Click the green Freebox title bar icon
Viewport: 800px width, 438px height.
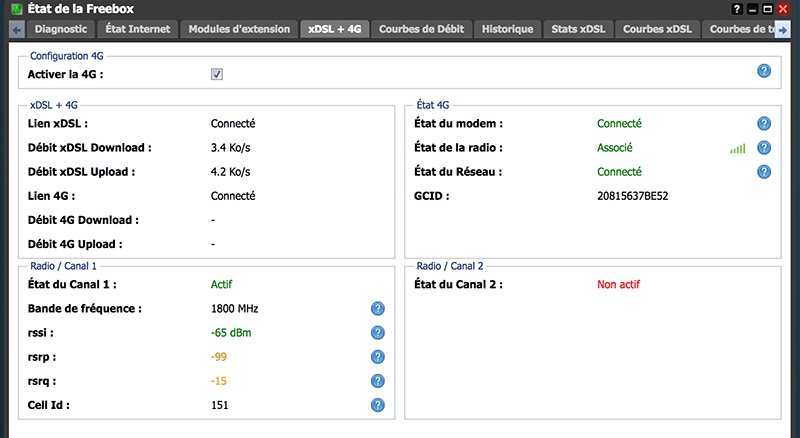(17, 9)
